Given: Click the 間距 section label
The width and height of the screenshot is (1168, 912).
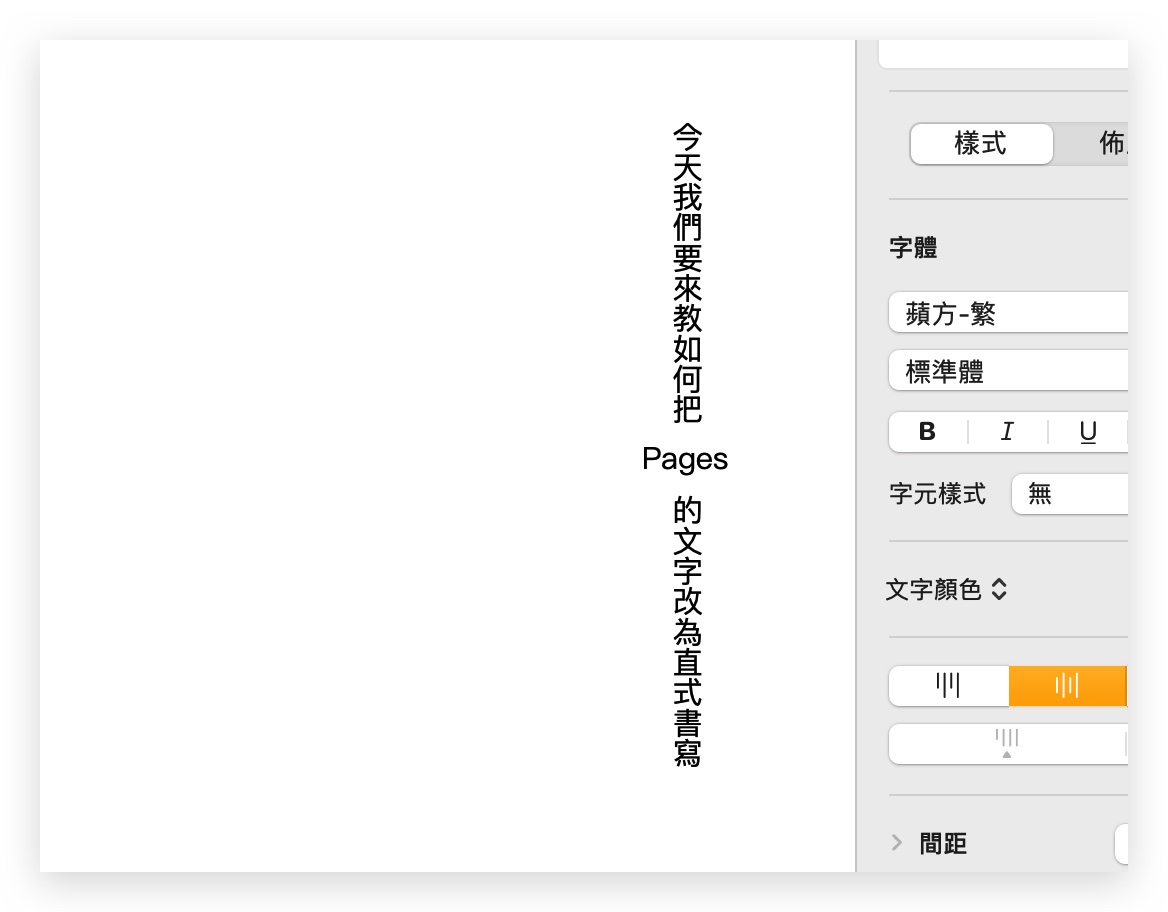Looking at the screenshot, I should coord(943,843).
